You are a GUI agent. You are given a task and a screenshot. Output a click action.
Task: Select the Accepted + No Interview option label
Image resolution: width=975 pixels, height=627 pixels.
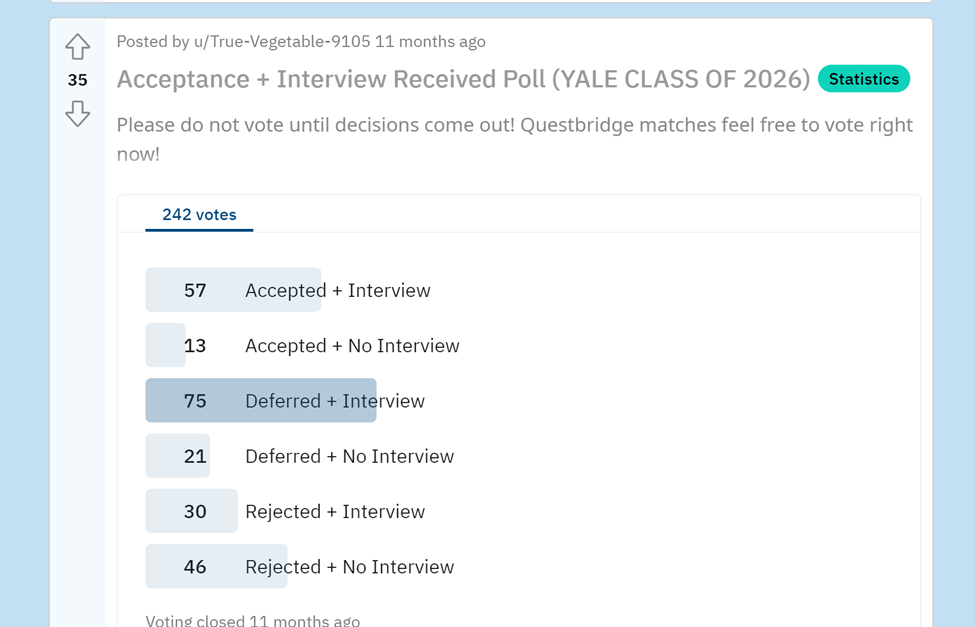352,346
